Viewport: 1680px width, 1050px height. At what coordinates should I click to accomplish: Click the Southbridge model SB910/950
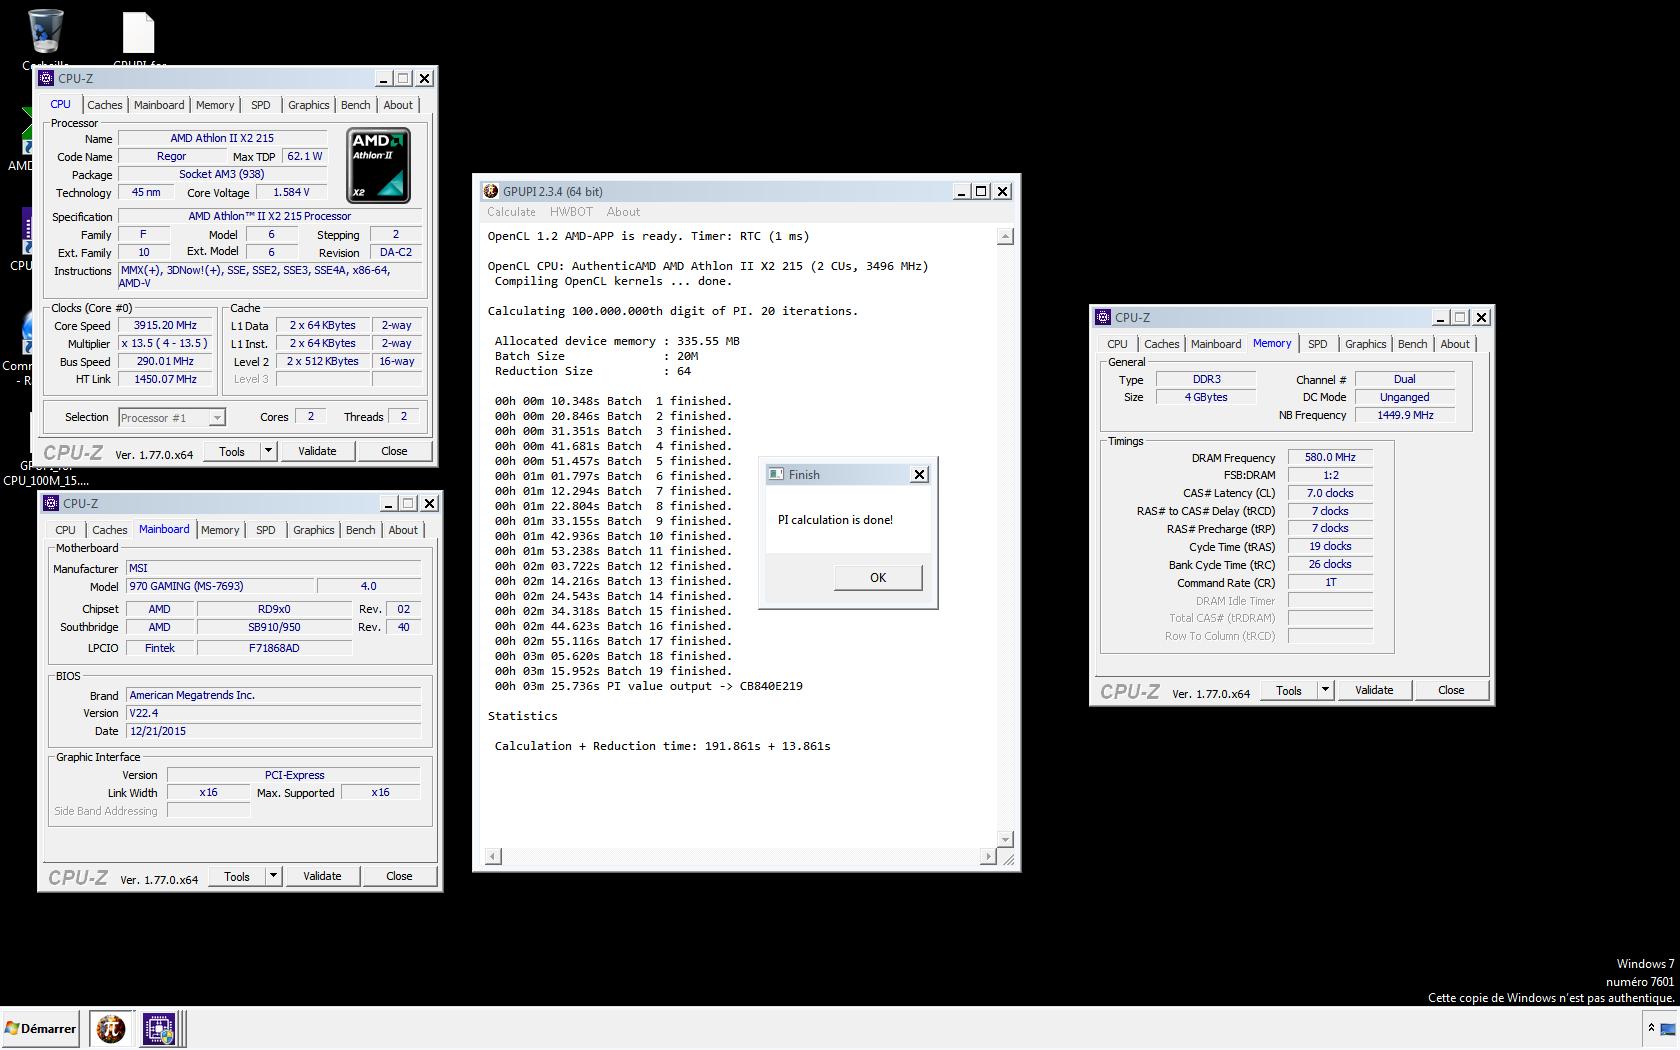(274, 627)
